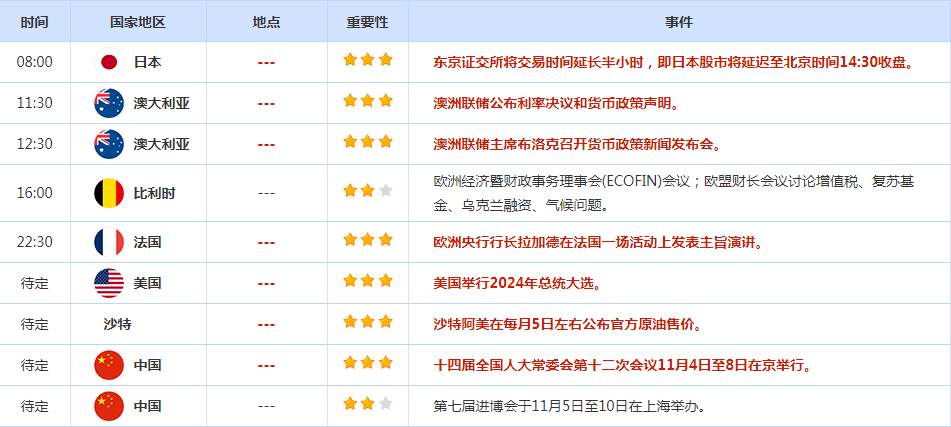This screenshot has height=427, width=951.
Task: Click the 沙特 country name
Action: point(117,324)
